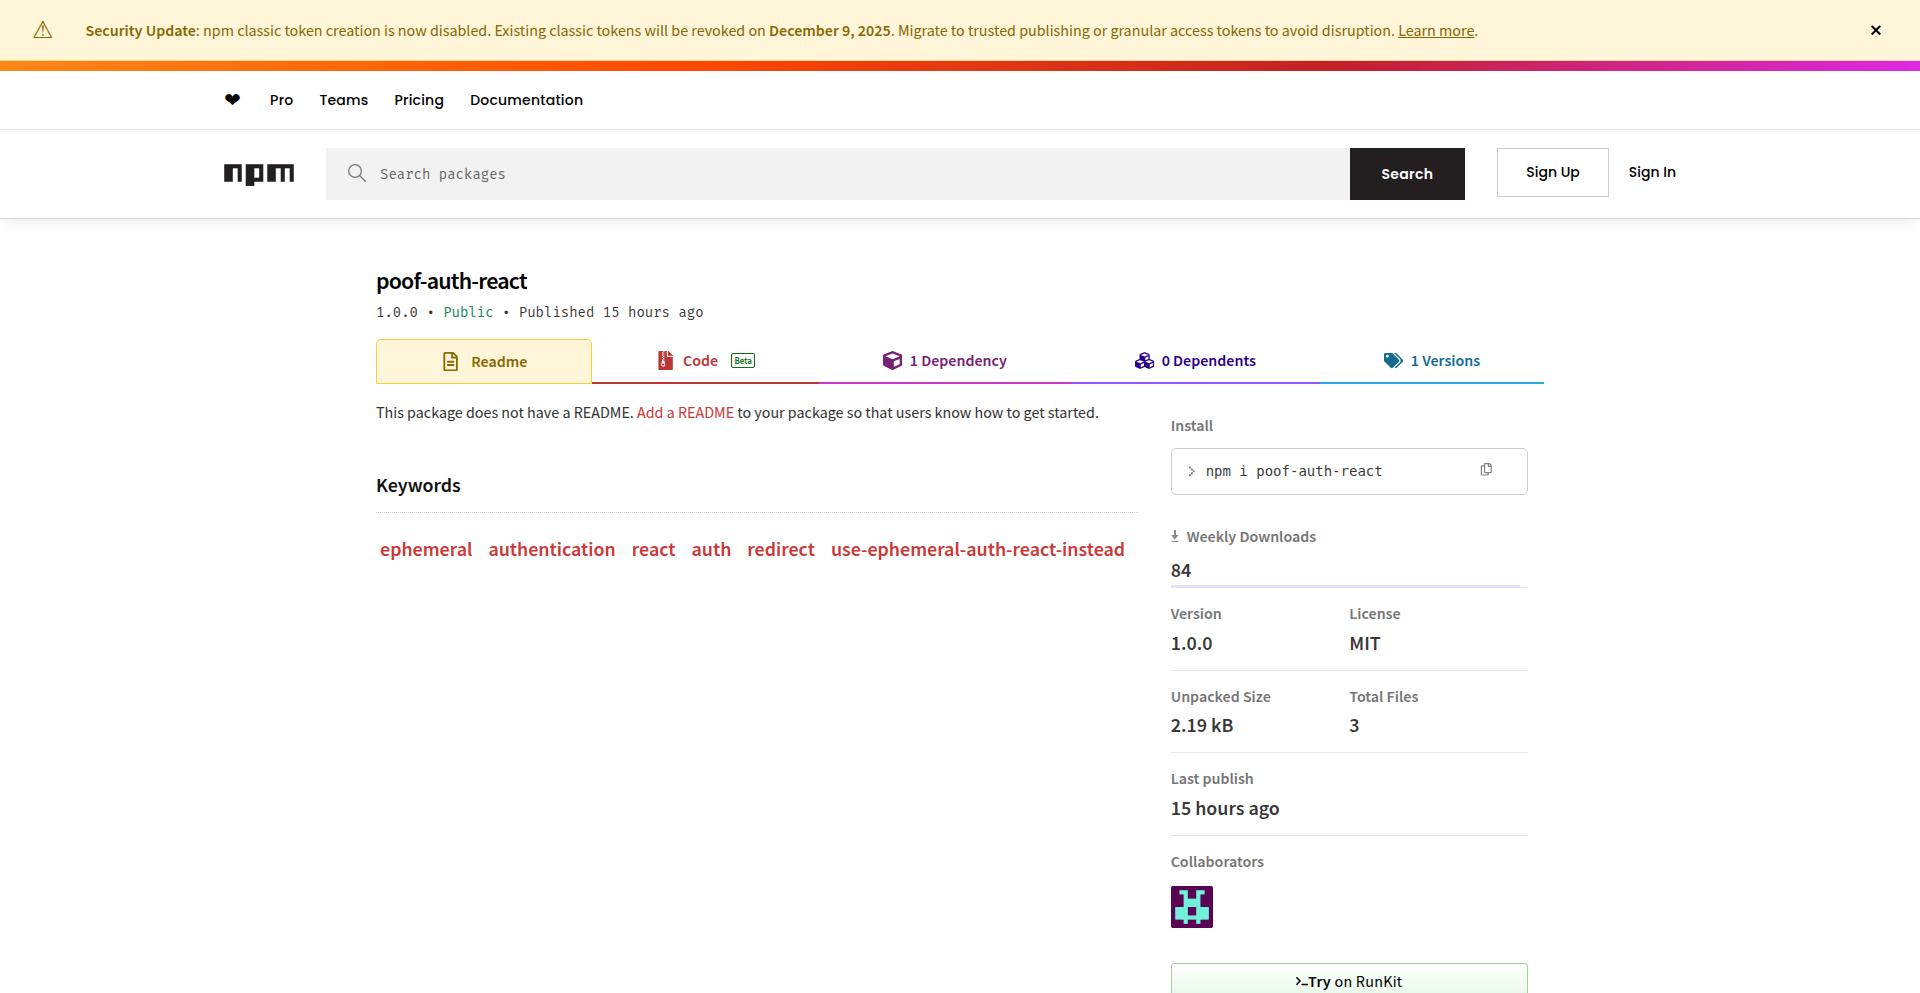Click the Try on RunKit button
This screenshot has height=993, width=1920.
coord(1348,980)
